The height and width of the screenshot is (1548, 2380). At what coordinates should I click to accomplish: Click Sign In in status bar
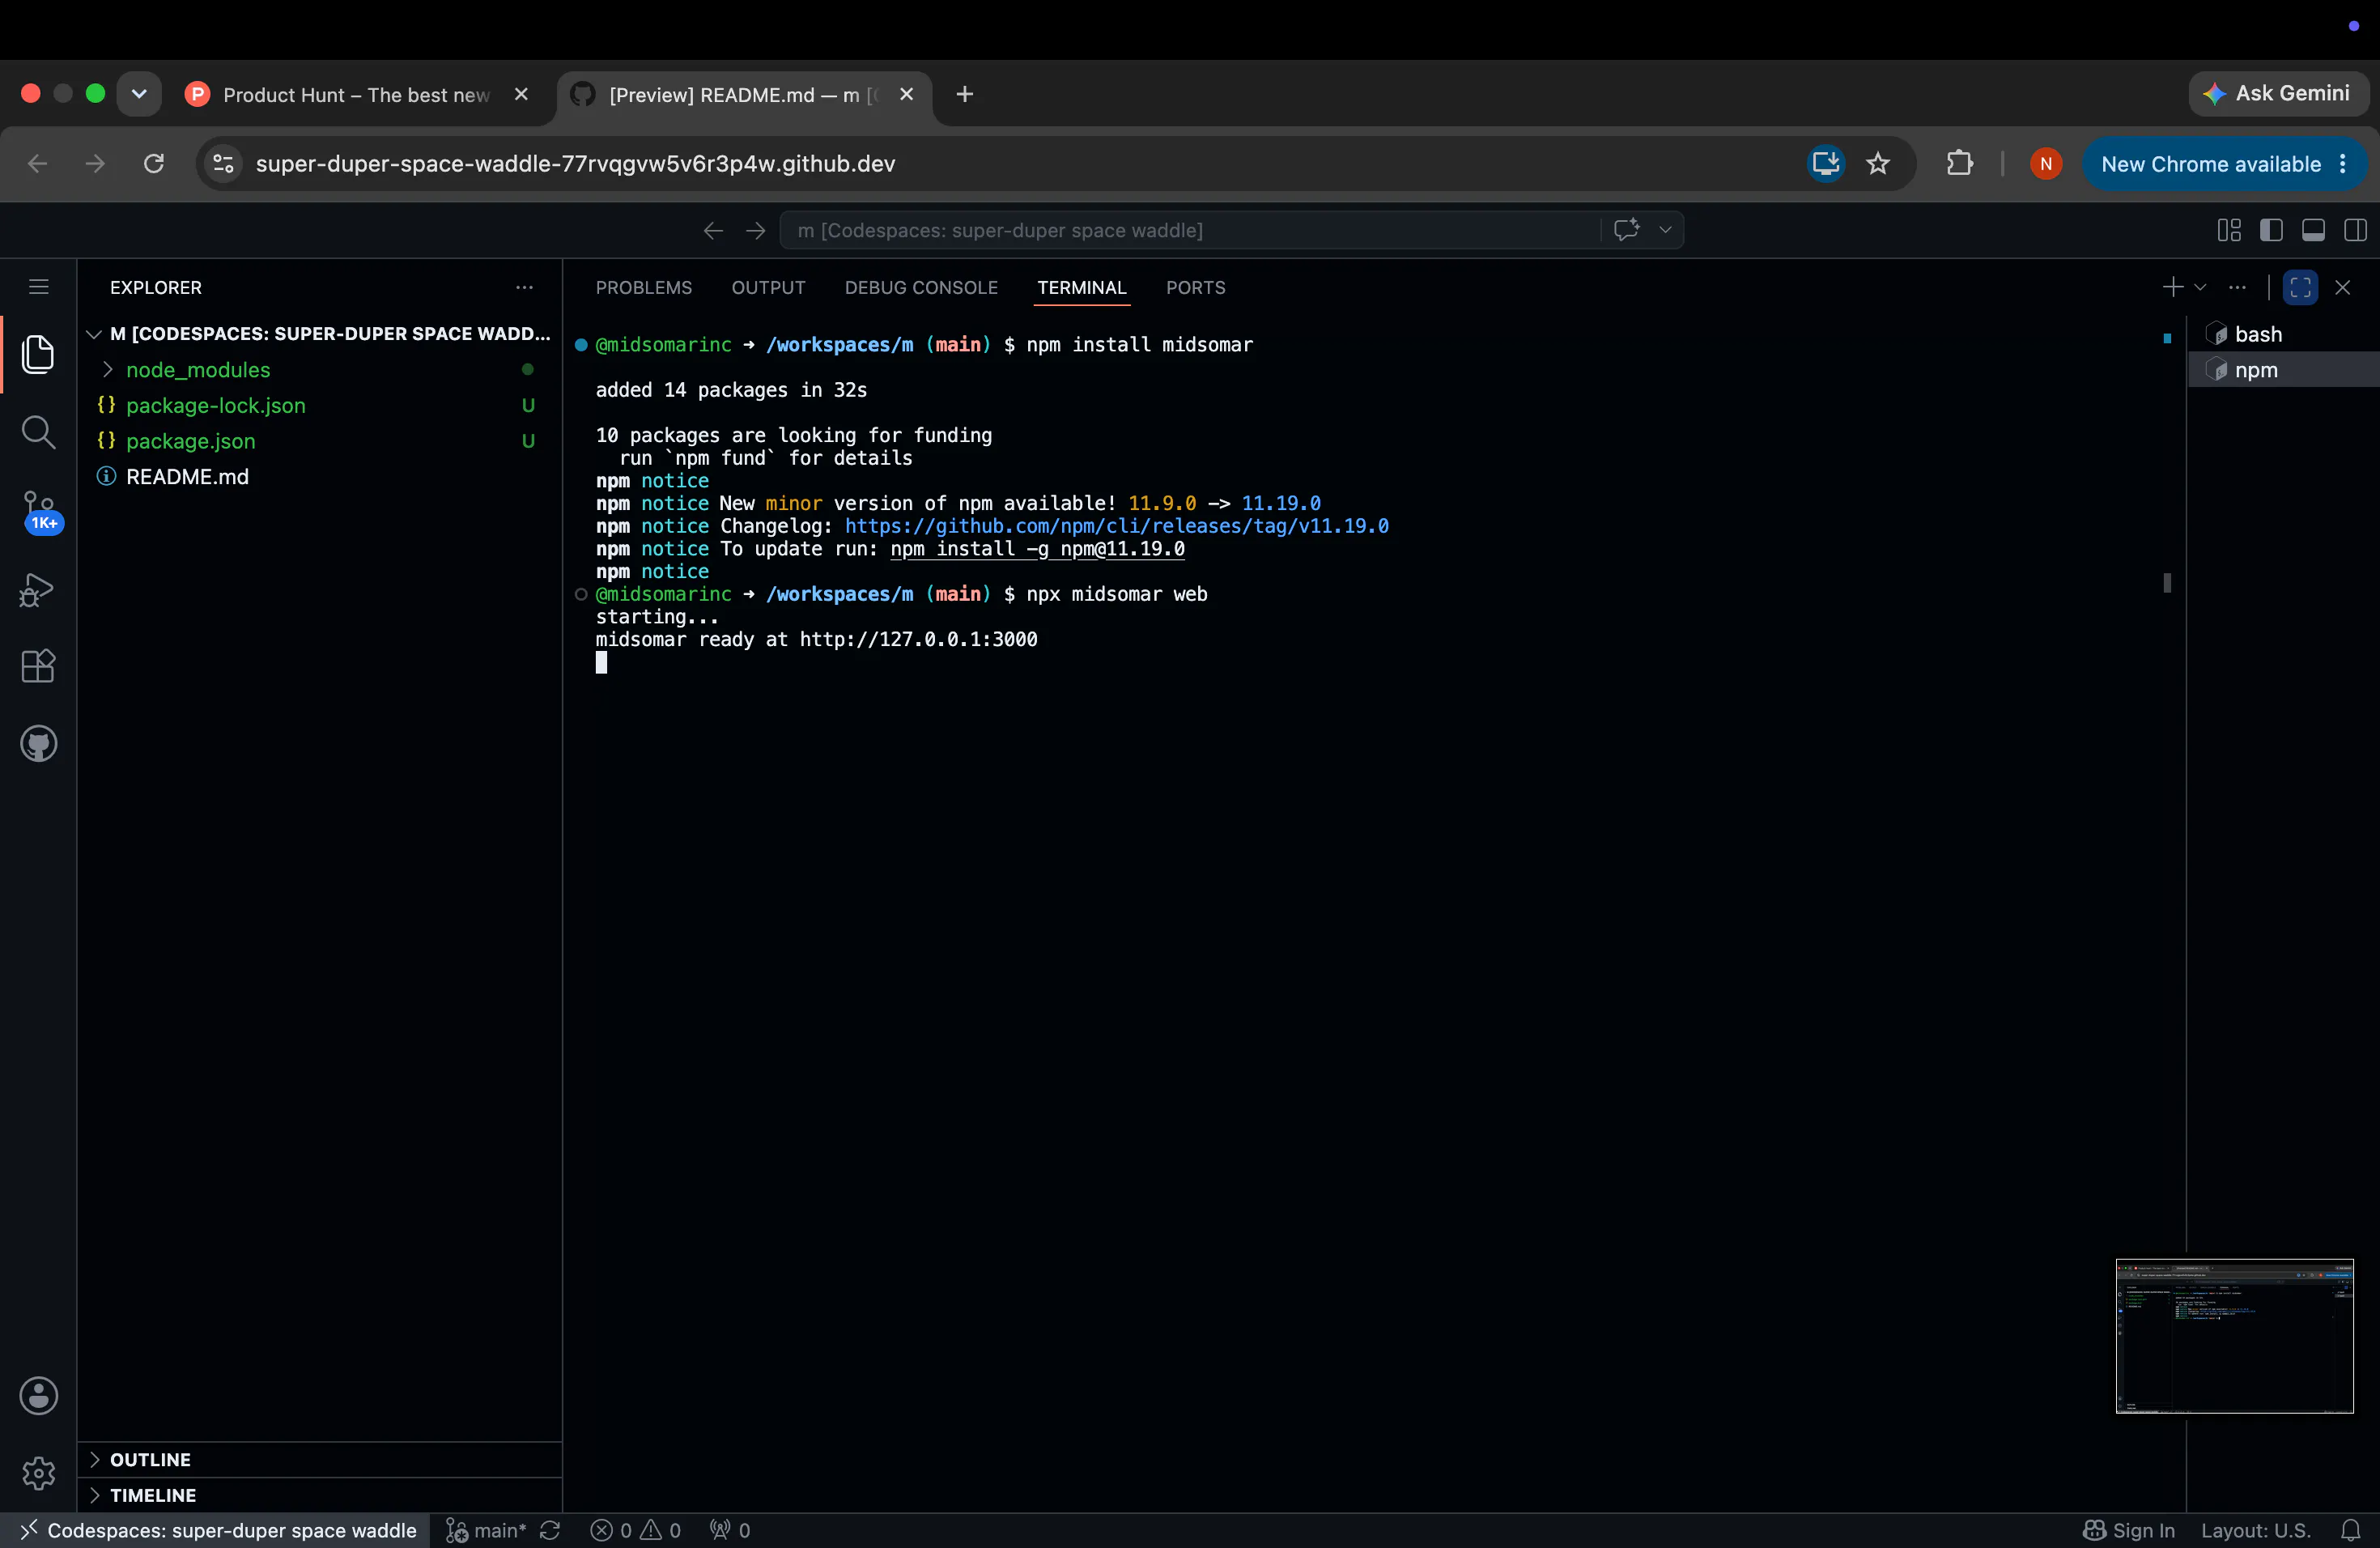[2130, 1530]
